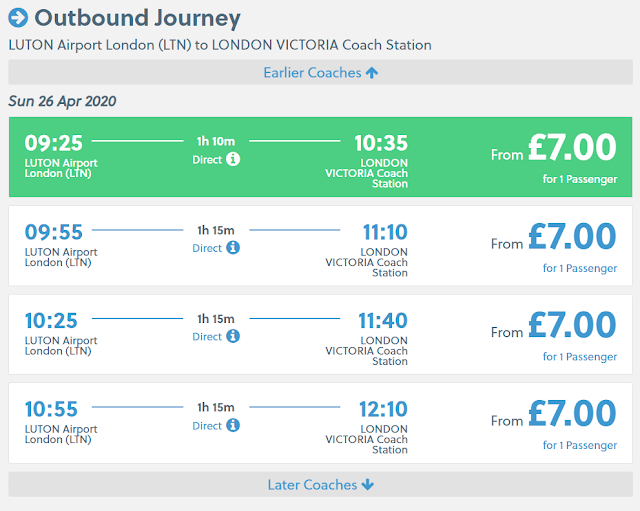Click the info icon on 09:55 coach

(x=233, y=248)
